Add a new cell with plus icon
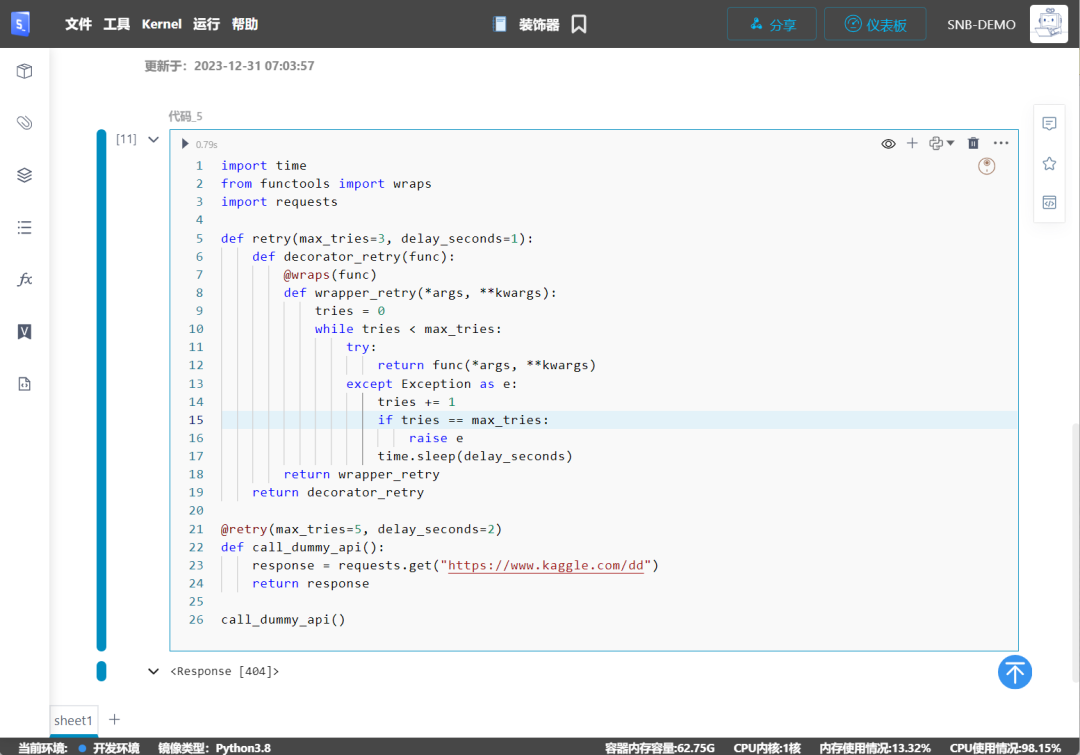The height and width of the screenshot is (755, 1080). tap(912, 143)
